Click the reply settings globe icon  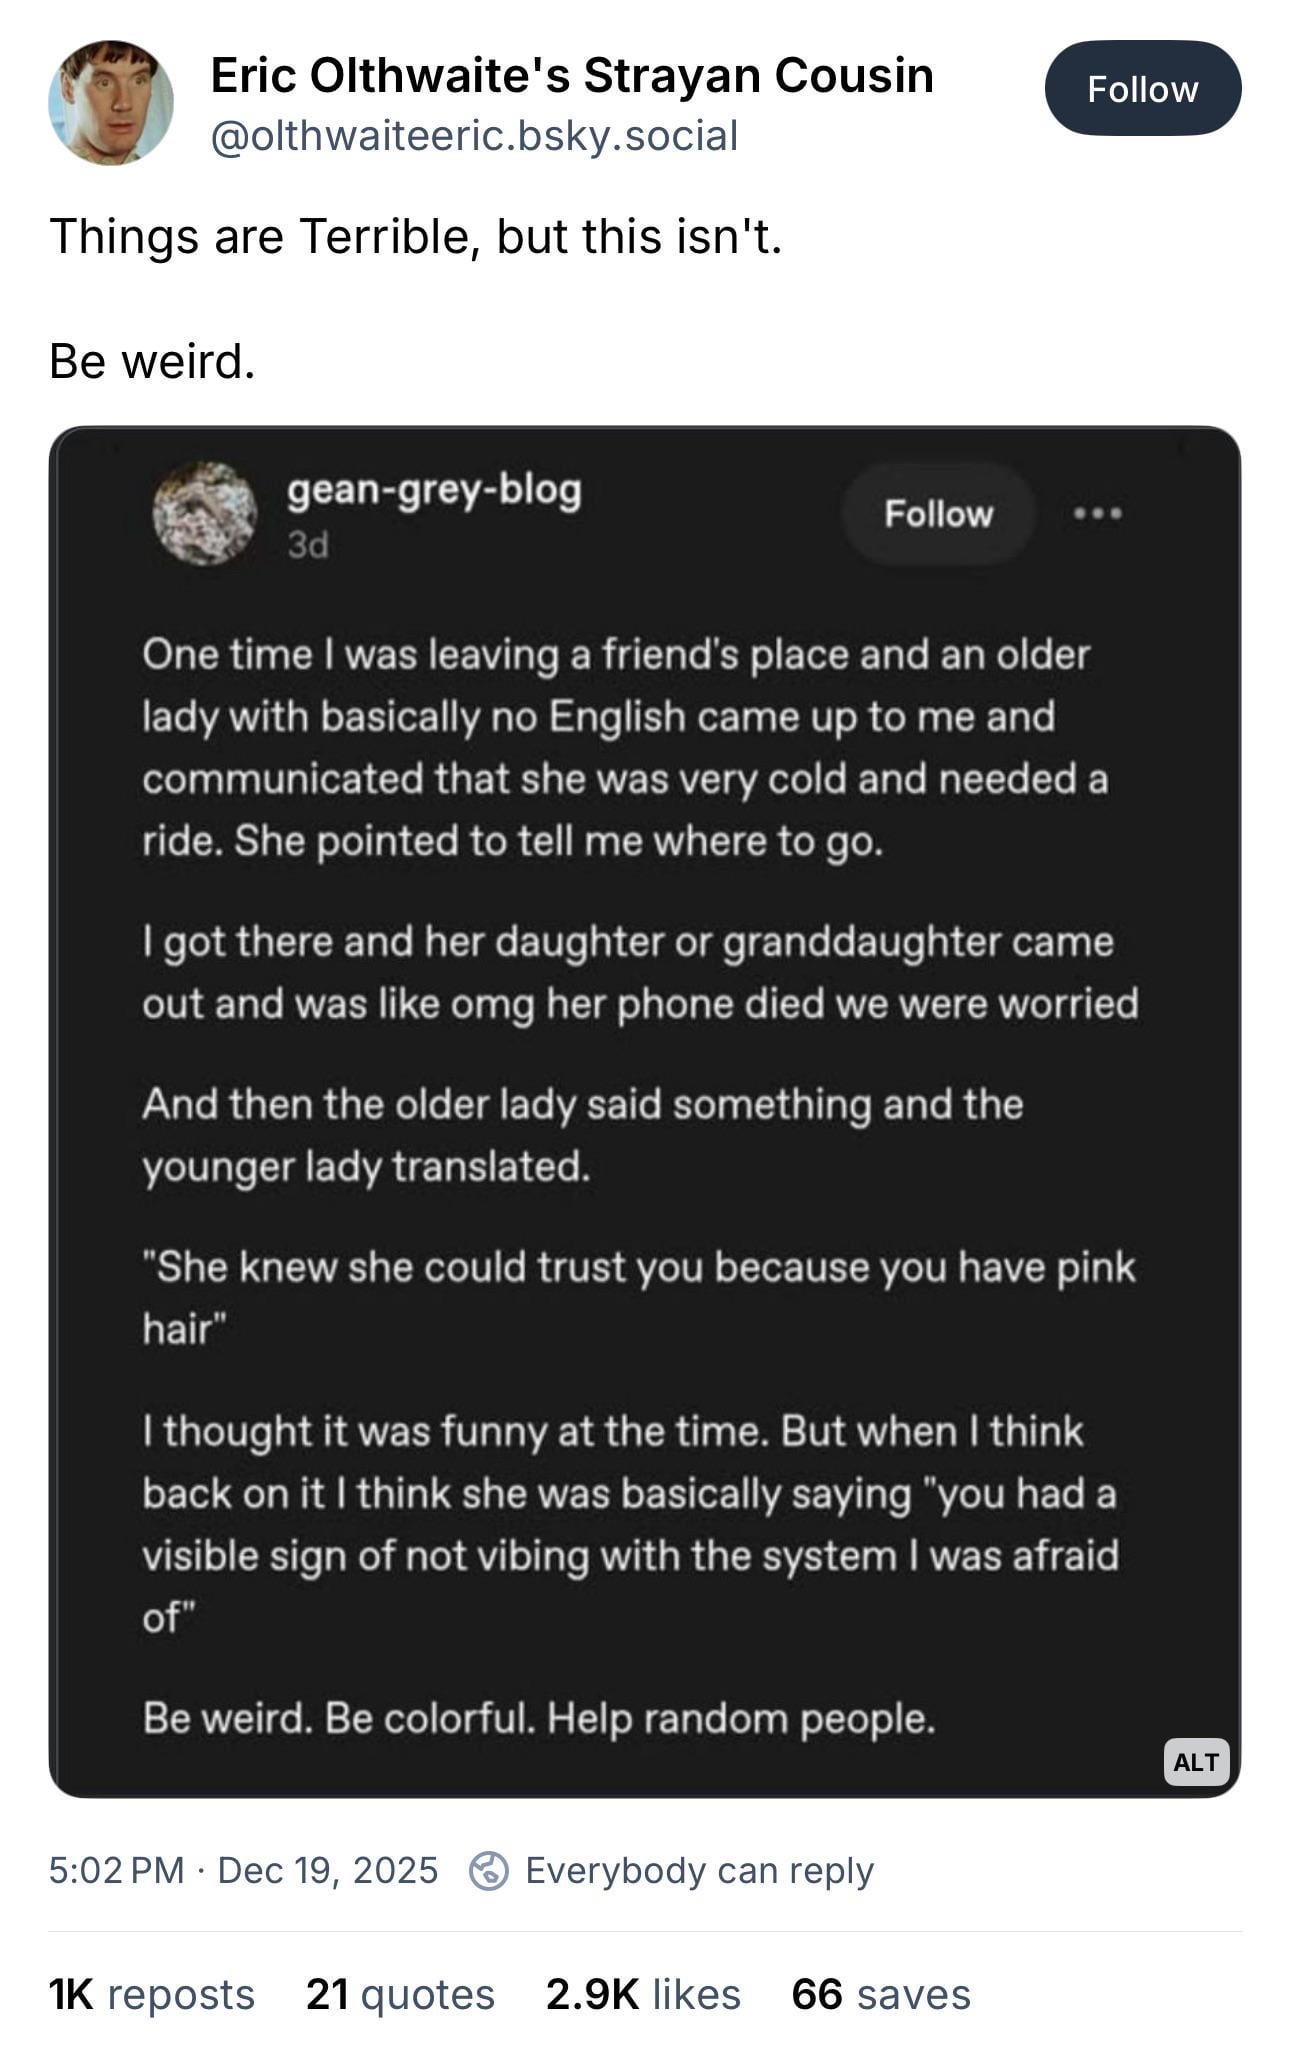pyautogui.click(x=489, y=1870)
